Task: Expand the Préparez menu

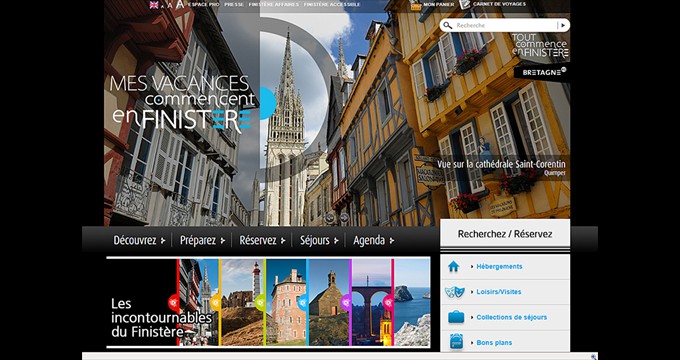Action: tap(203, 240)
